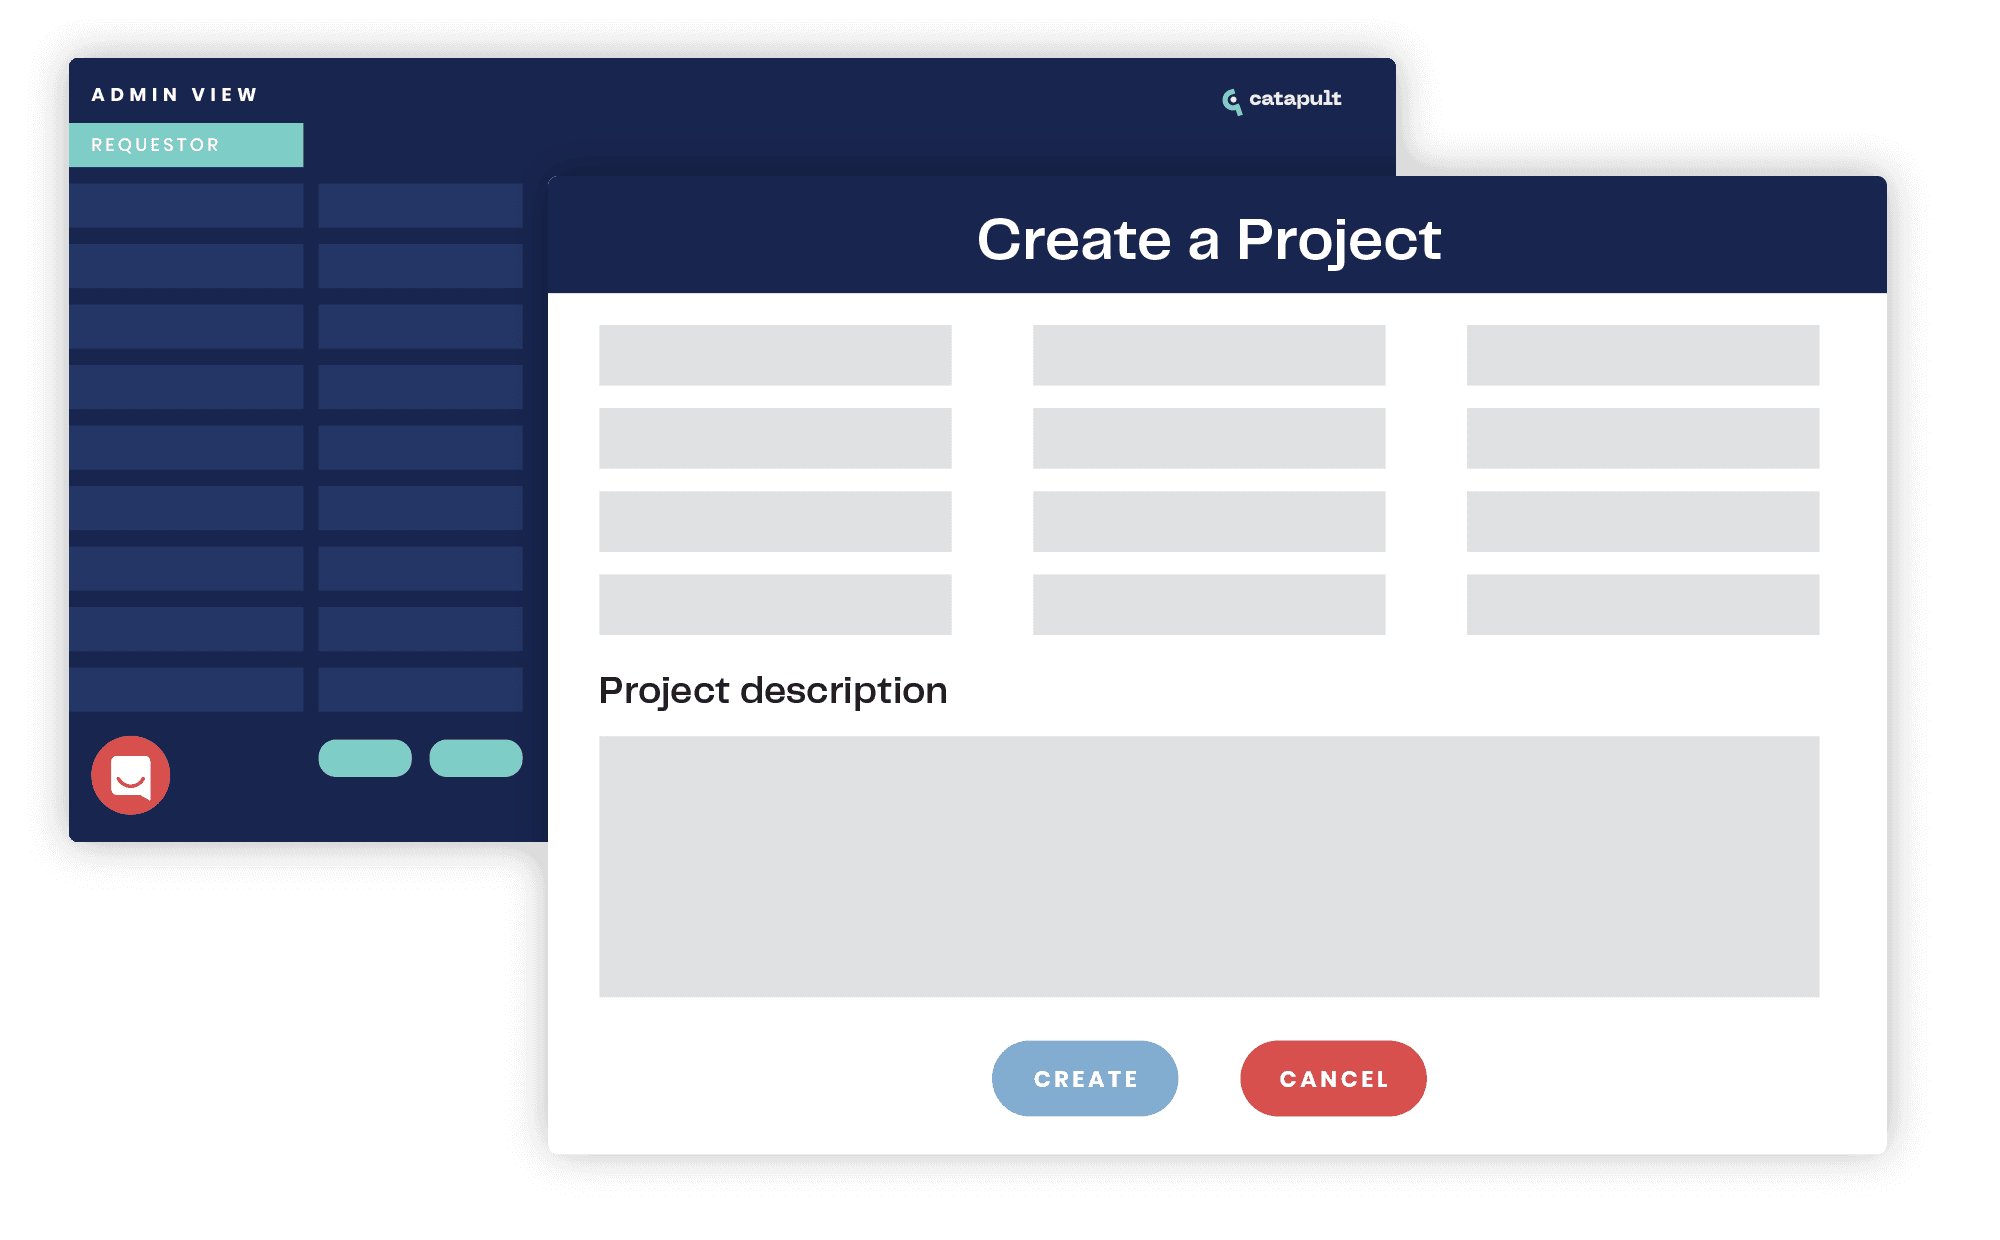Click the first field in the left form column
Image resolution: width=2000 pixels, height=1240 pixels.
tap(775, 355)
